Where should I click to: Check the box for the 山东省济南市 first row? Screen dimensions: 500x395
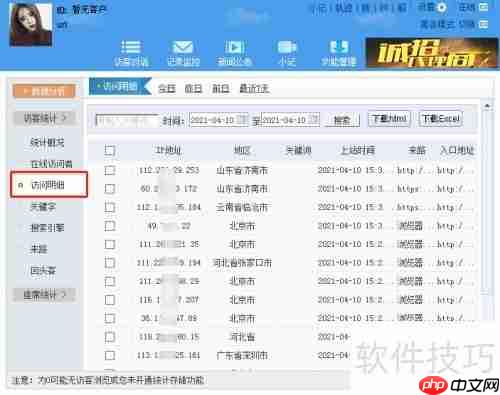tap(110, 170)
